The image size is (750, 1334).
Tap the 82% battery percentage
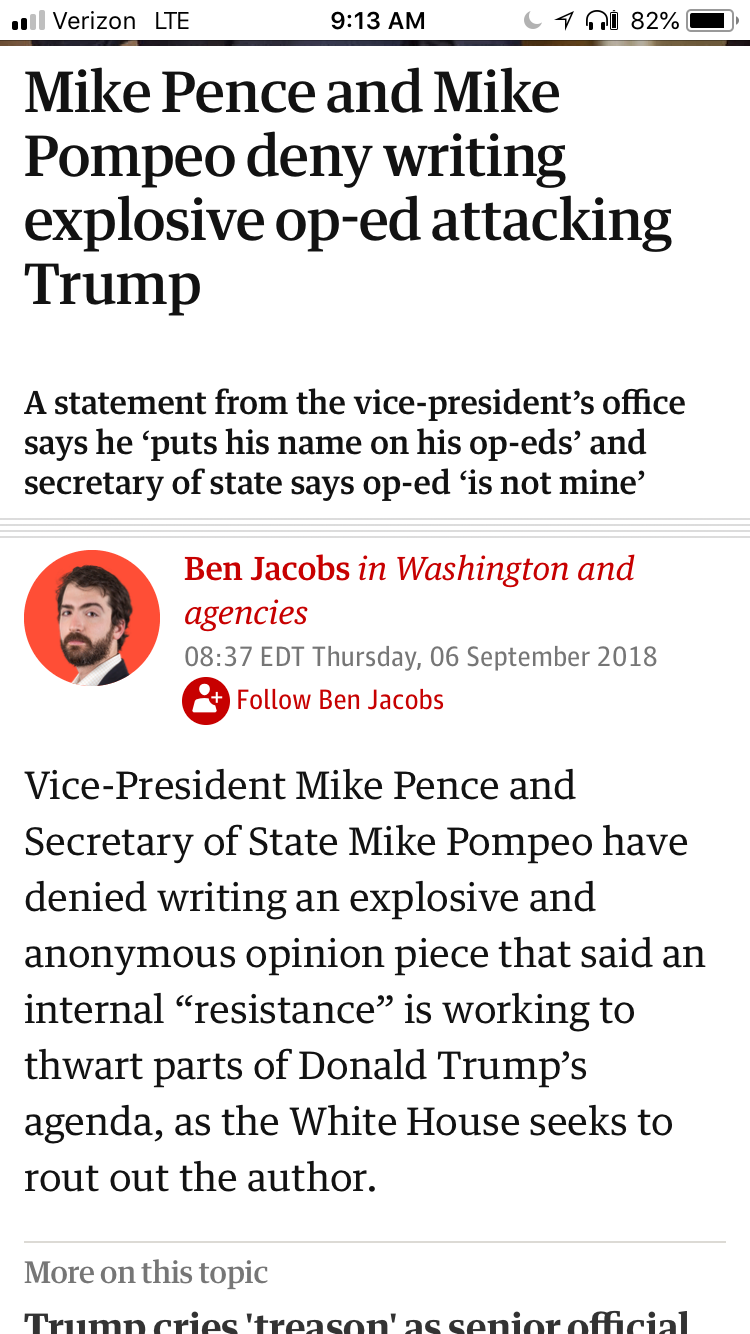[656, 20]
